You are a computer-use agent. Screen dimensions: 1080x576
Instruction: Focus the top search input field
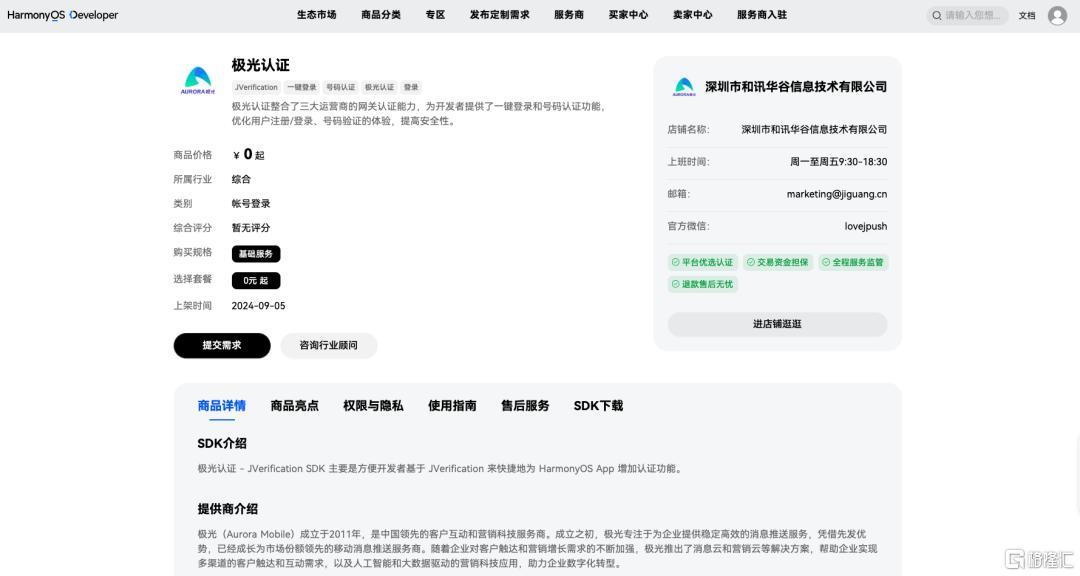[x=968, y=15]
